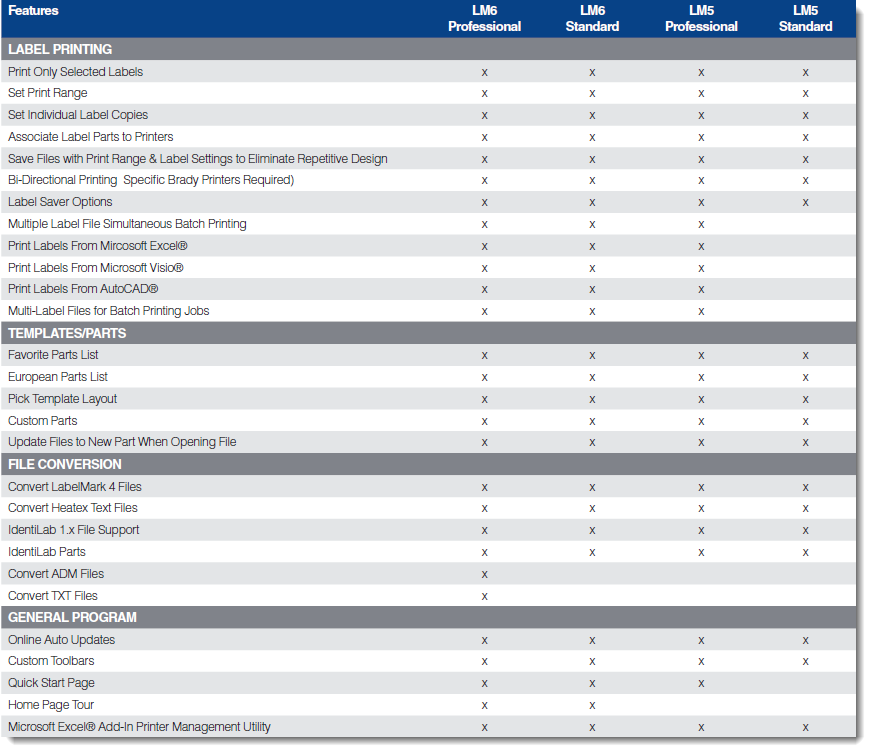871x752 pixels.
Task: Click LM6 Standard x mark for Home Page Tour
Action: pos(592,705)
